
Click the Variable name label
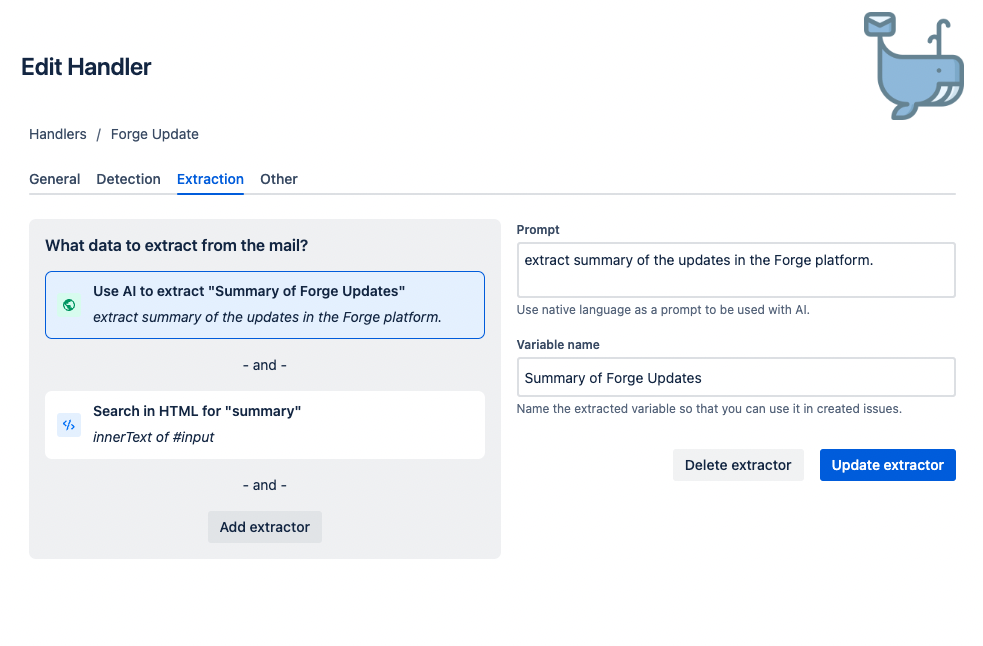pyautogui.click(x=558, y=344)
